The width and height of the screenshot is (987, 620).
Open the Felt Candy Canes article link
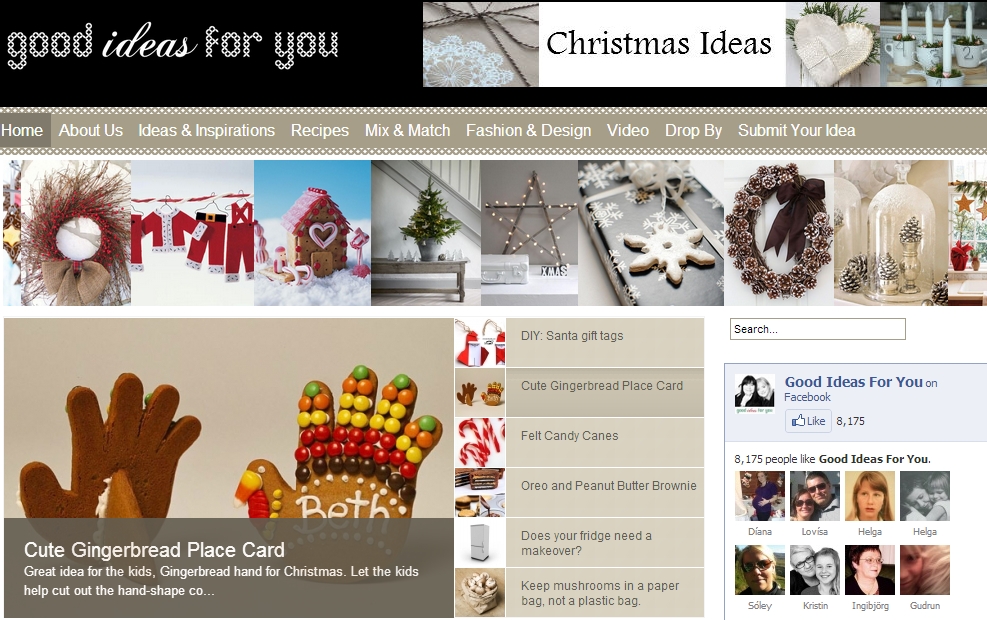point(570,436)
